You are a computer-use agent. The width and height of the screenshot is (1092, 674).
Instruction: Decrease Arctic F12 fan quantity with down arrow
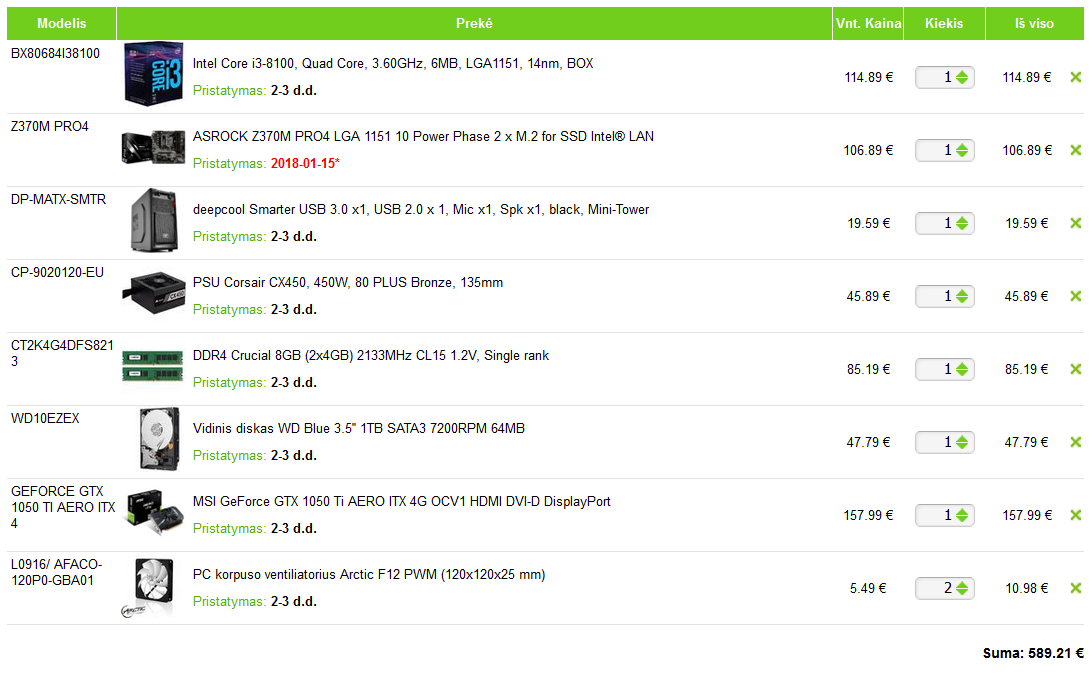click(x=962, y=593)
